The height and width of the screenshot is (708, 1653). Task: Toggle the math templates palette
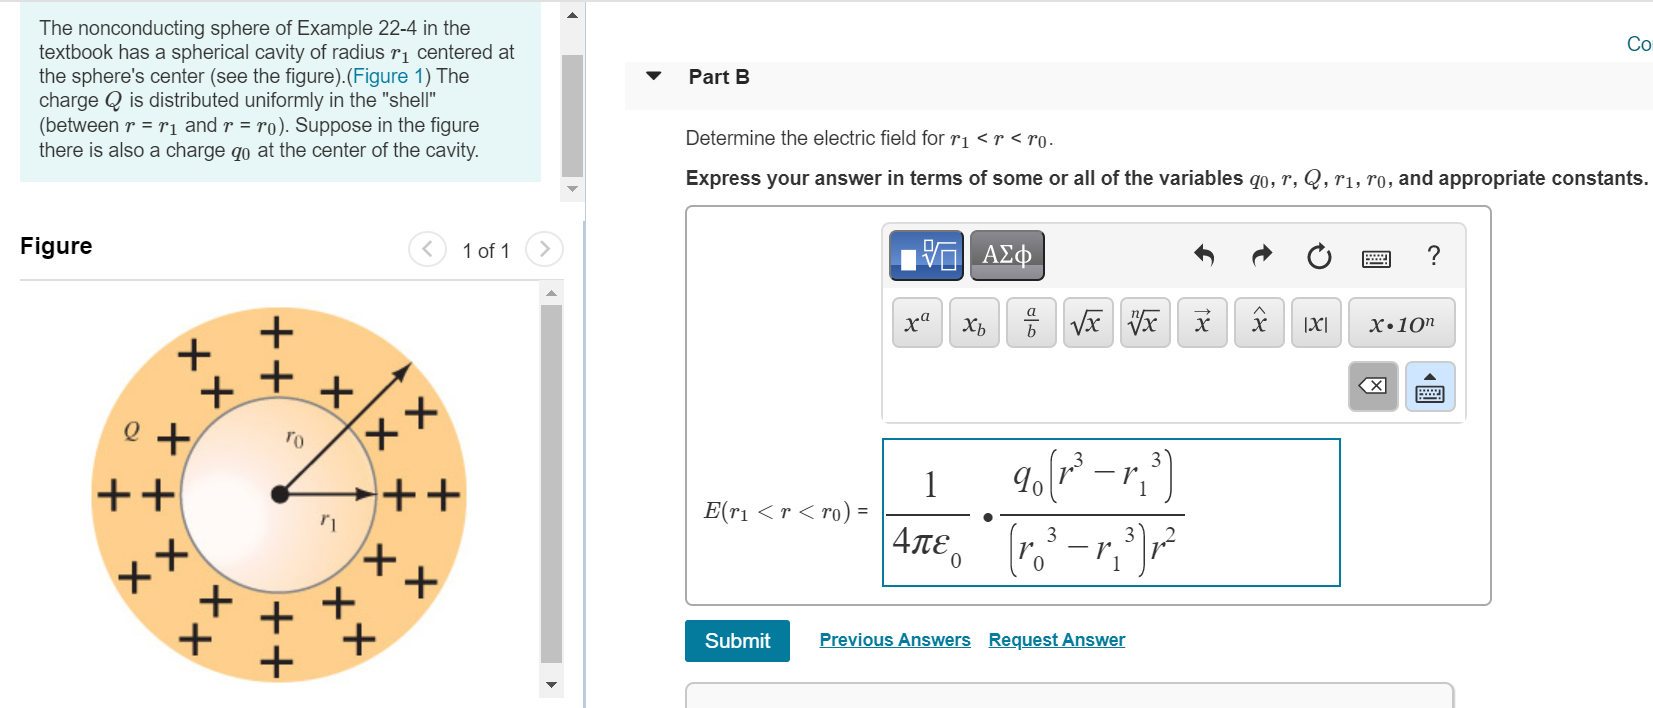pos(925,254)
